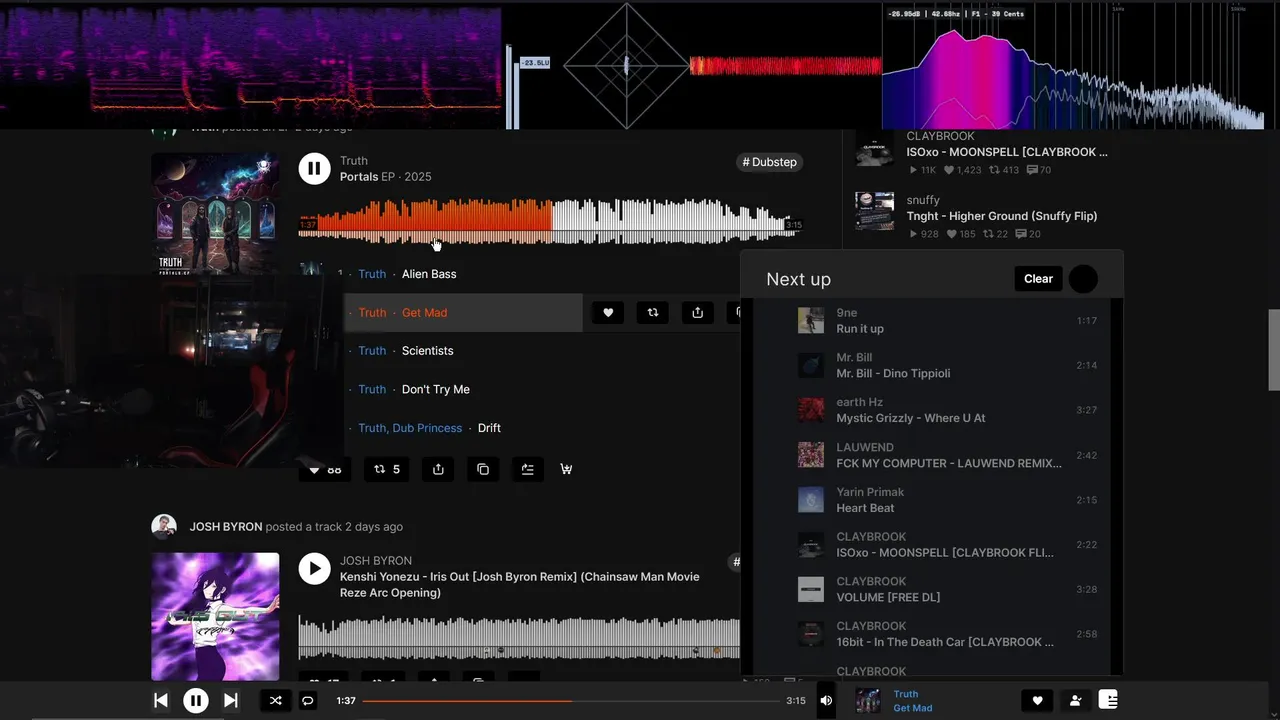Play Drift from the track list

click(x=489, y=428)
